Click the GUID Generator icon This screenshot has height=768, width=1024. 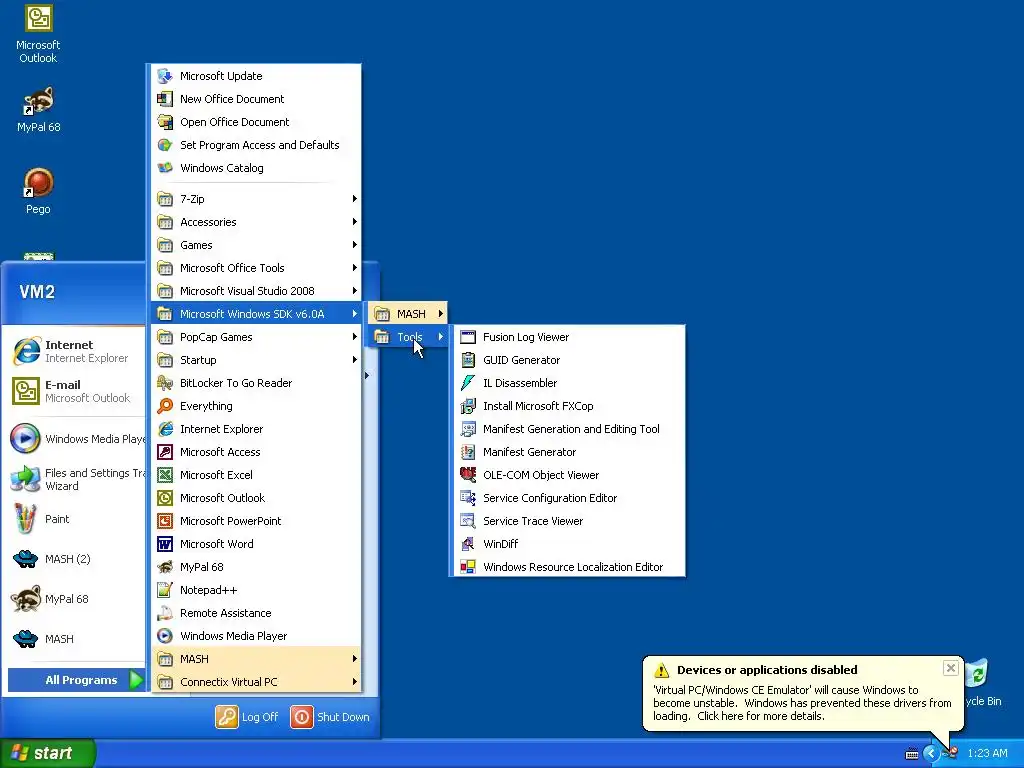coord(468,360)
